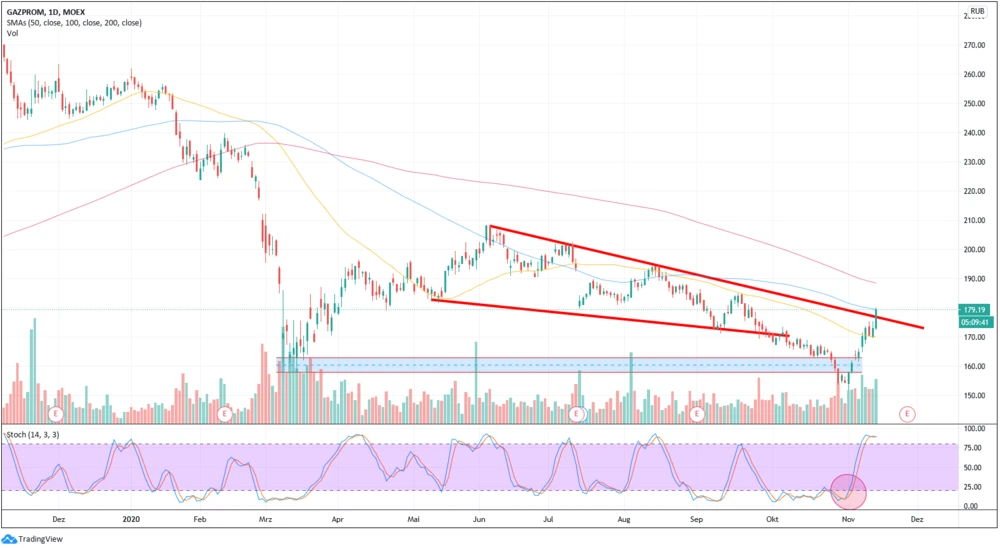Viewport: 1000px width, 548px height.
Task: Select the SMAs indicator legend
Action: tap(73, 21)
